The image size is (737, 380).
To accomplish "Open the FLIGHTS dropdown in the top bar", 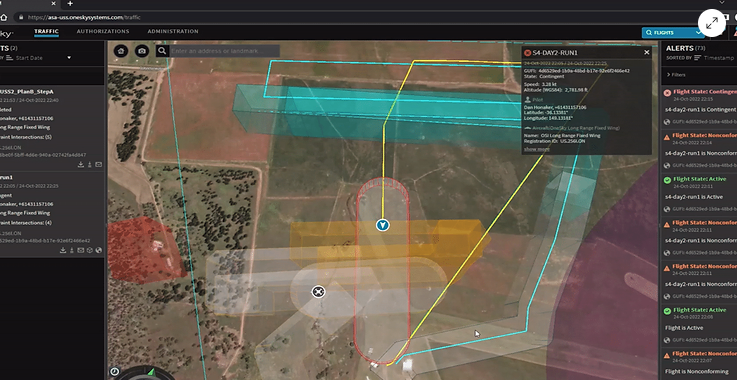I will [x=673, y=32].
